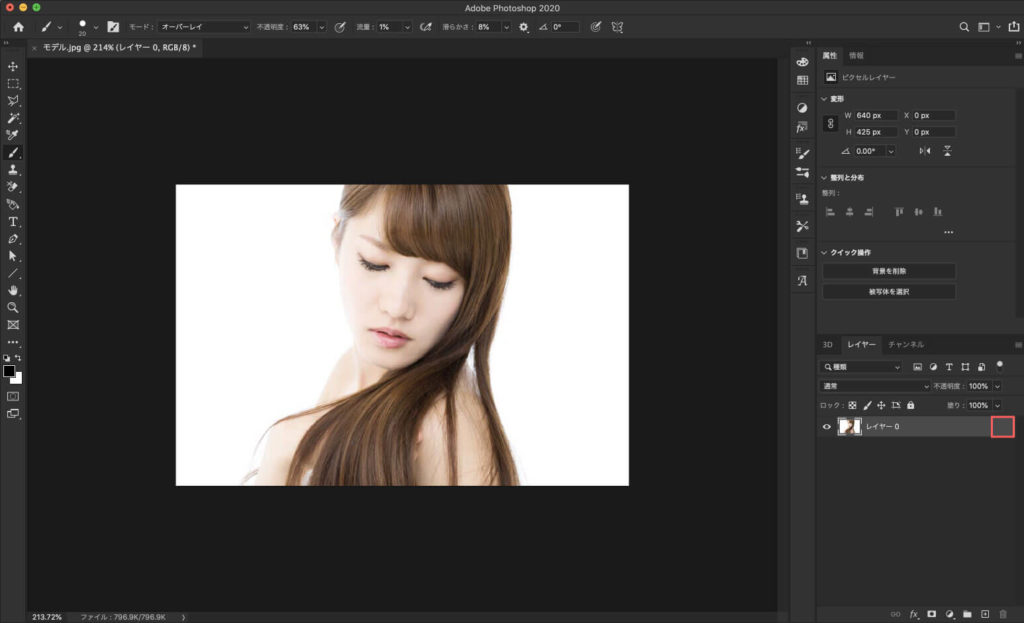Viewport: 1024px width, 623px height.
Task: Reset to default foreground and background colors
Action: [7, 358]
